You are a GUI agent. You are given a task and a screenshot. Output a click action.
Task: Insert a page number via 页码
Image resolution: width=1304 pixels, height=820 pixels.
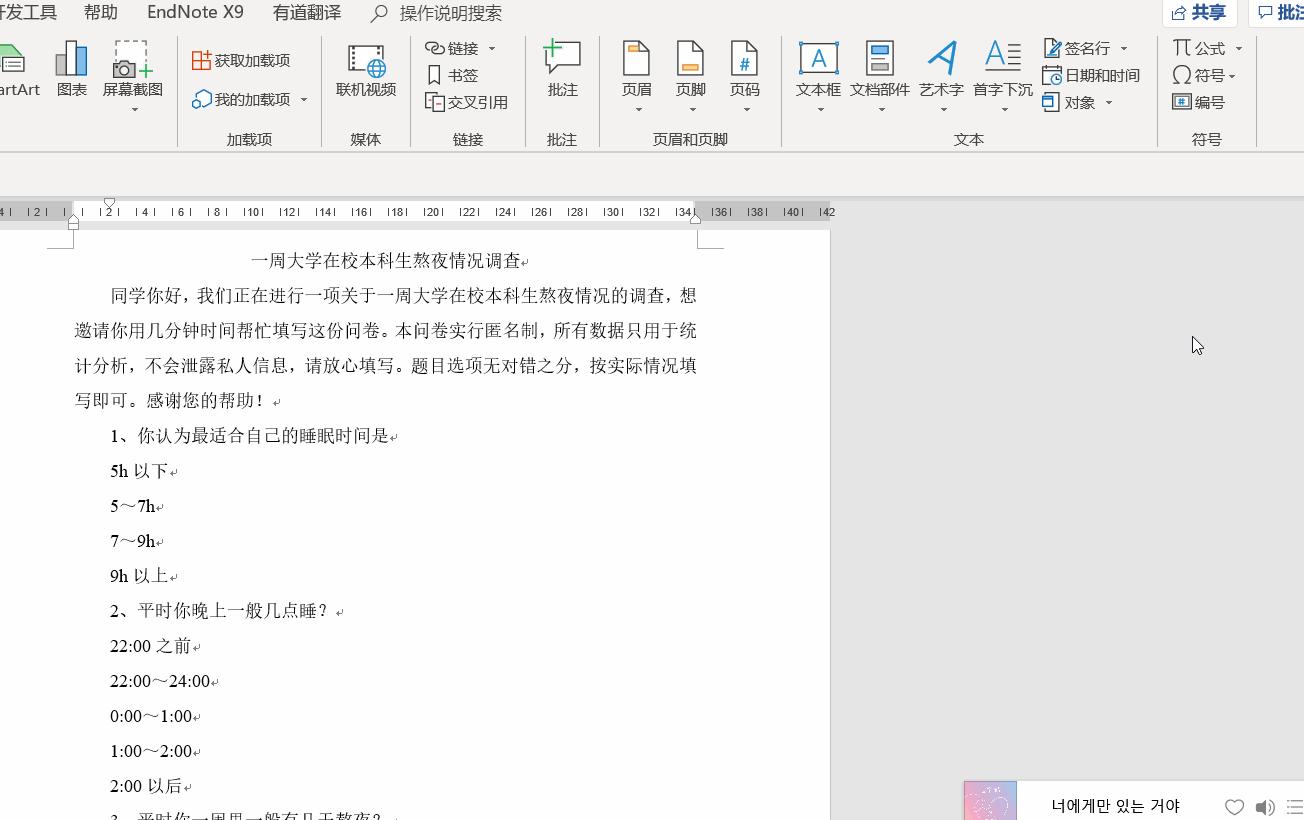tap(744, 70)
